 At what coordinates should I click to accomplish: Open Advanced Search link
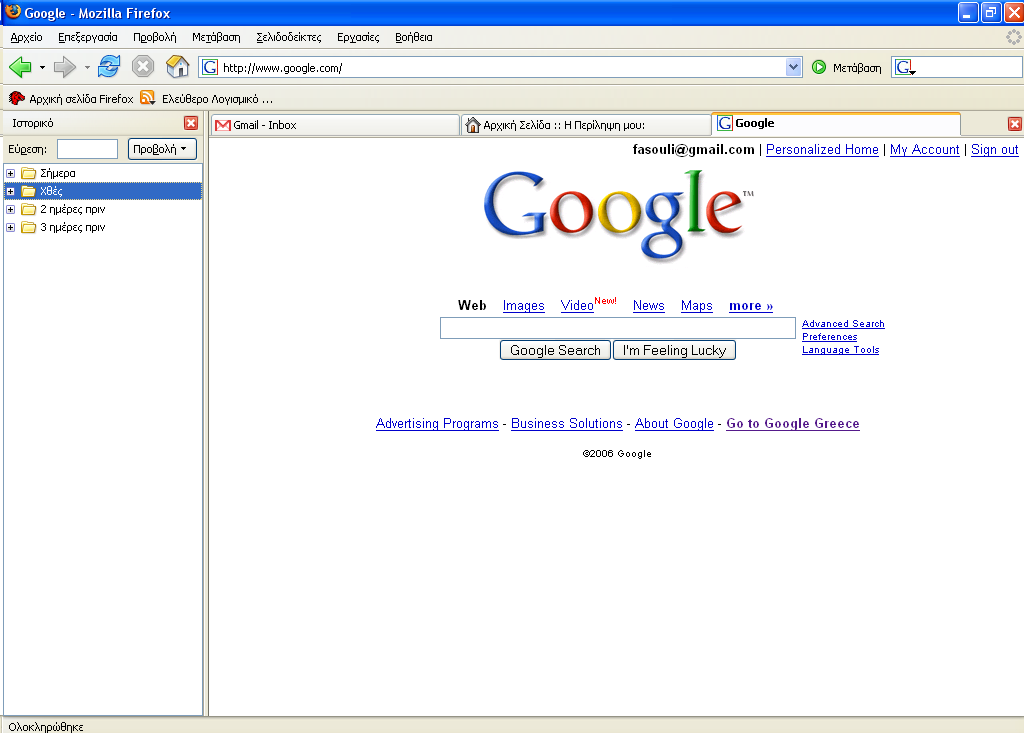pos(843,324)
